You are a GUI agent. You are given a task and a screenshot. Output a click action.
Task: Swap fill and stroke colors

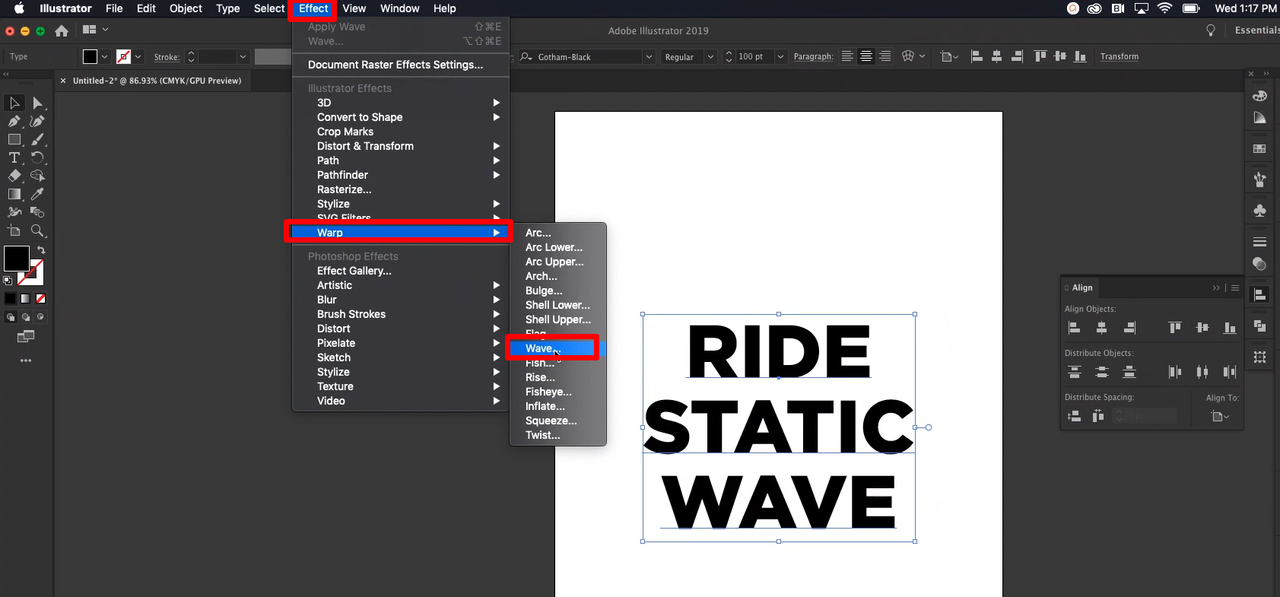pos(41,250)
